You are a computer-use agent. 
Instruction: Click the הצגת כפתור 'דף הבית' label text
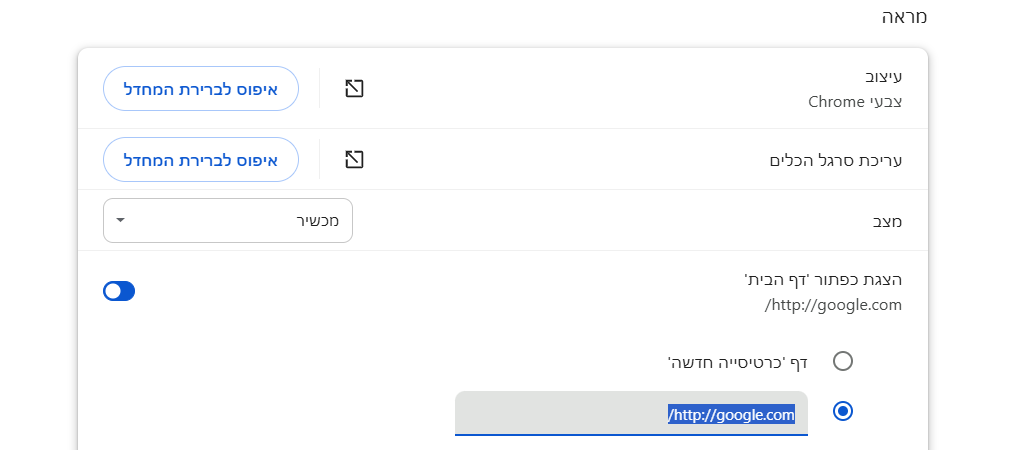tap(823, 280)
